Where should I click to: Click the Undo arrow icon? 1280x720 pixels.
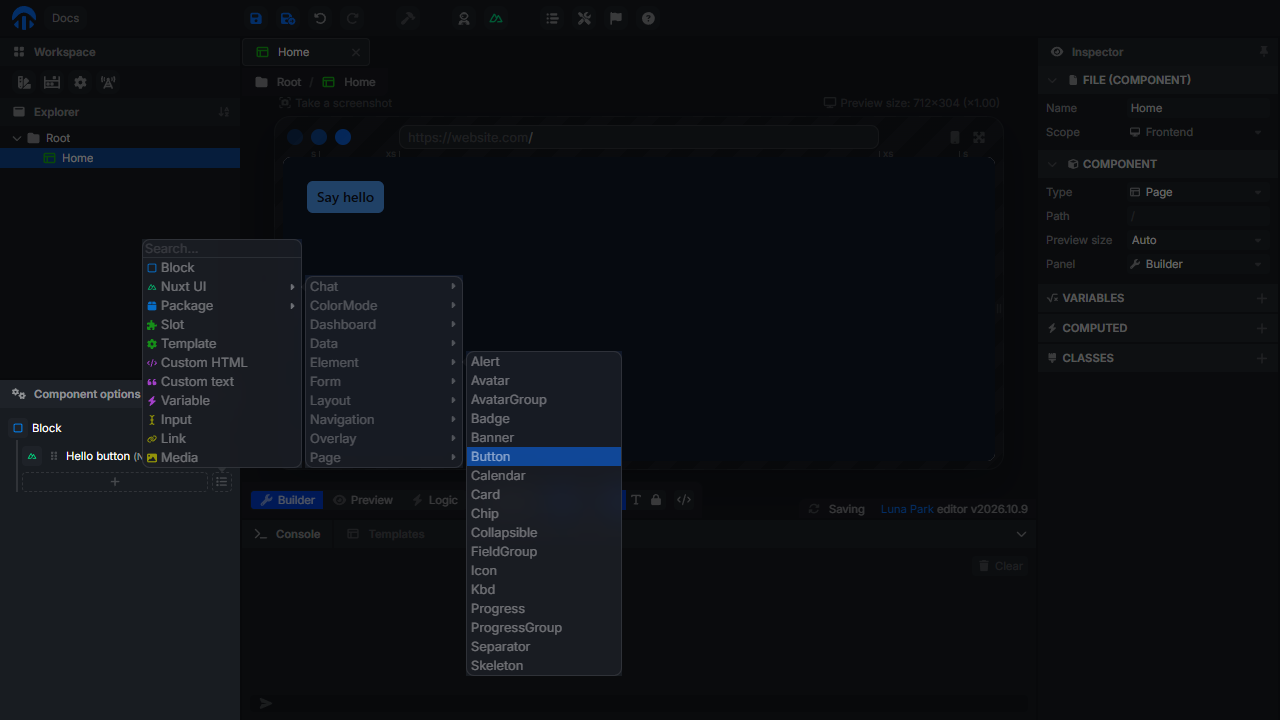click(320, 18)
